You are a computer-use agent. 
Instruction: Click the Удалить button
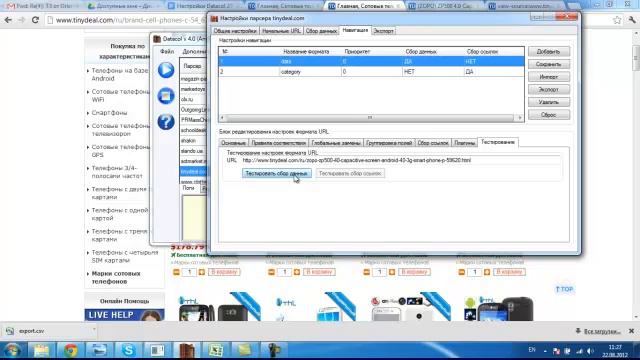coord(549,102)
